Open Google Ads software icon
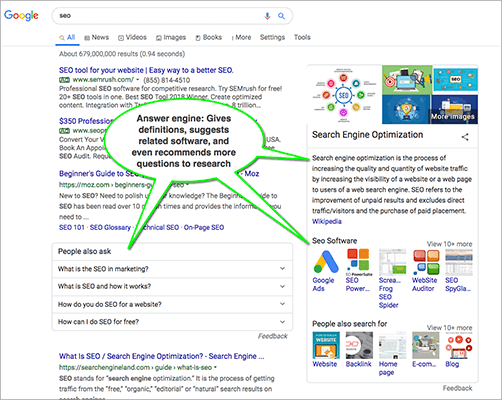Screen dimensions: 502x400 [x=326, y=261]
